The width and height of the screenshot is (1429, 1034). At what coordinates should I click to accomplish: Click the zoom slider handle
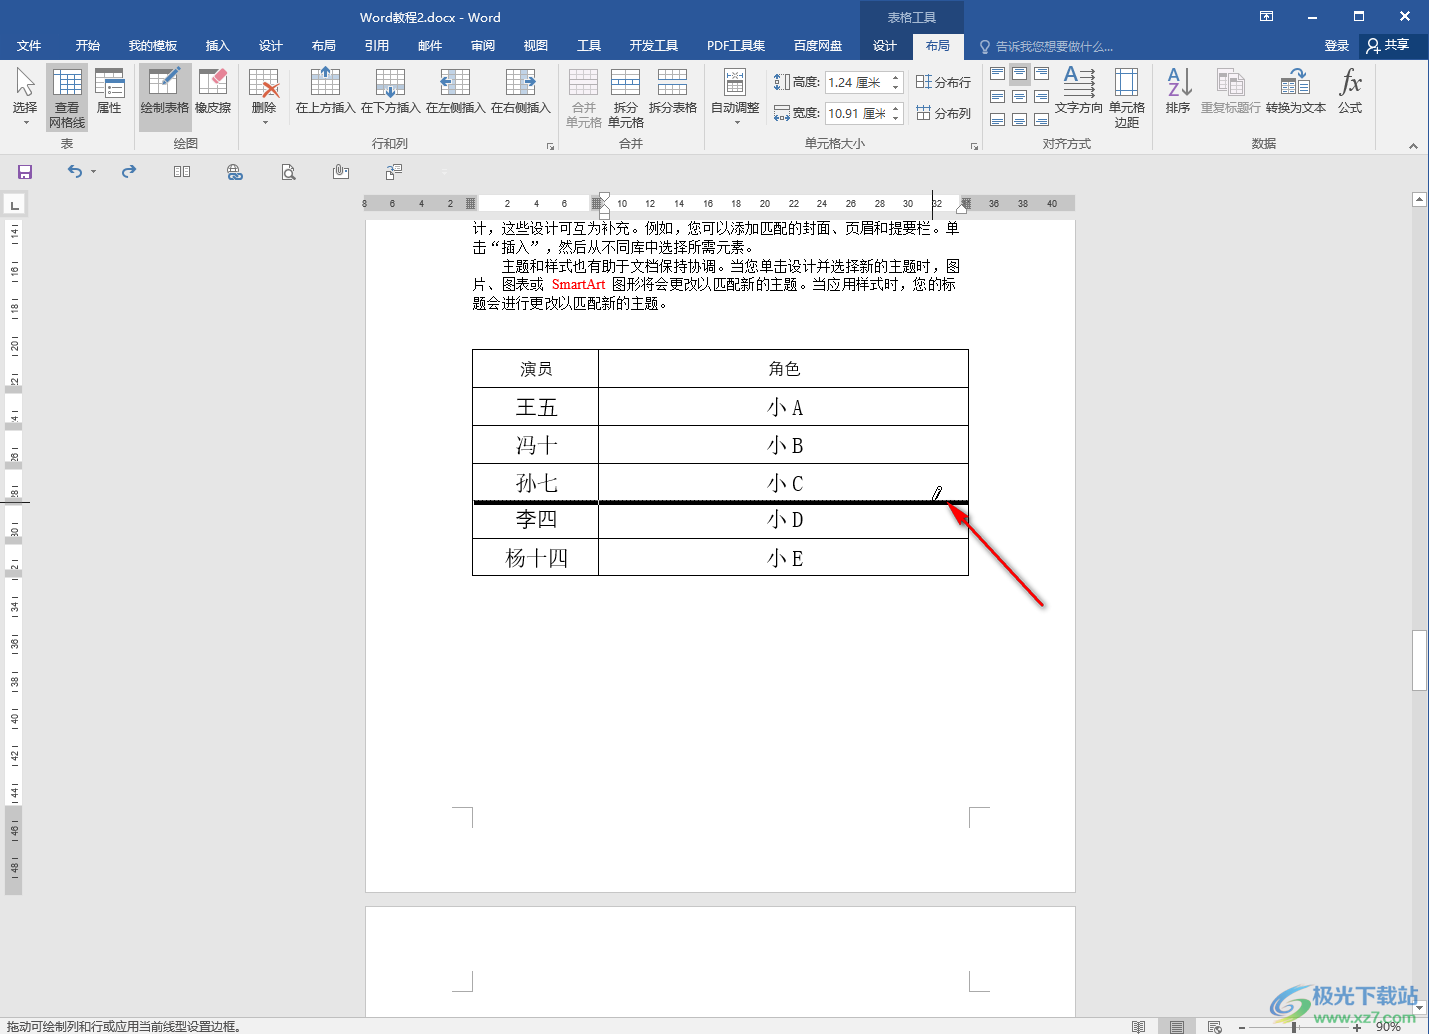tap(1294, 1027)
